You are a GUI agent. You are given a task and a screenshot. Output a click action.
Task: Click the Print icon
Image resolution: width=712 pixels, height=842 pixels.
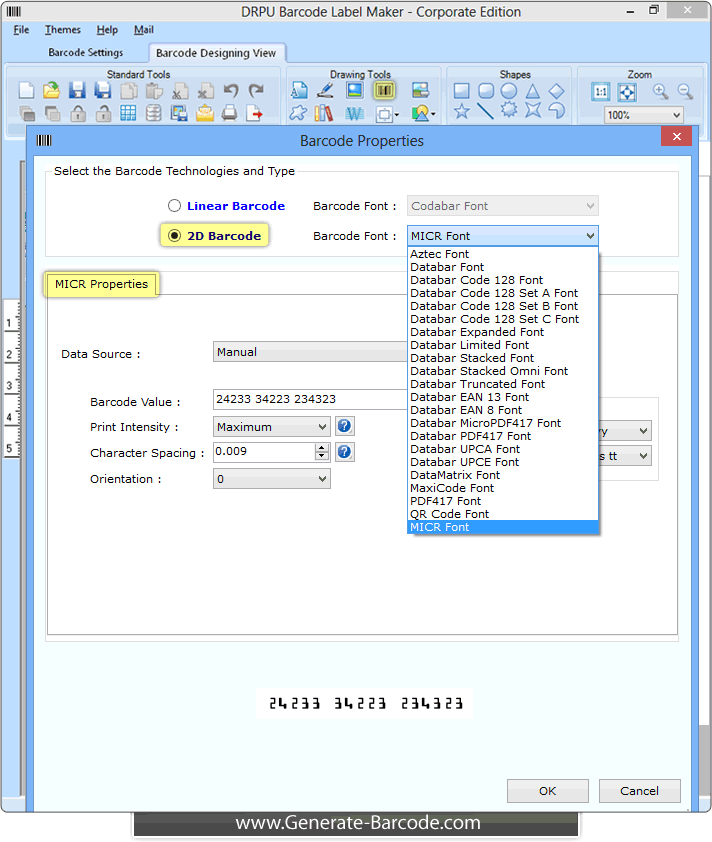pos(230,113)
